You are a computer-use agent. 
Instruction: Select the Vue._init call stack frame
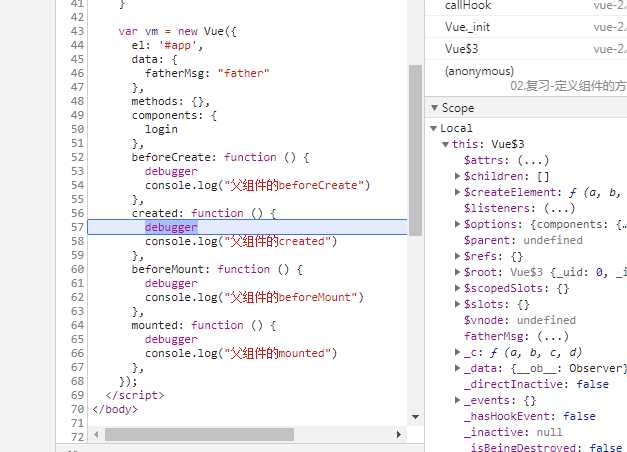click(x=526, y=27)
